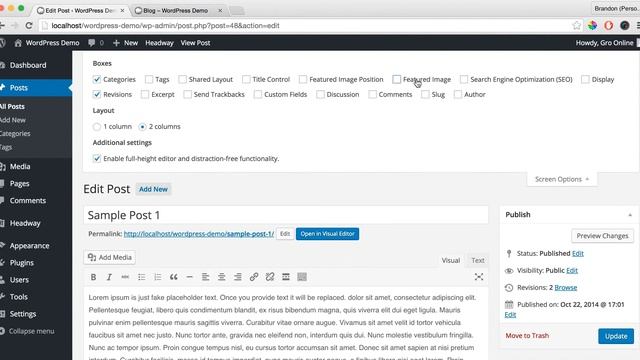640x360 pixels.
Task: Click Preview Changes button
Action: point(602,236)
